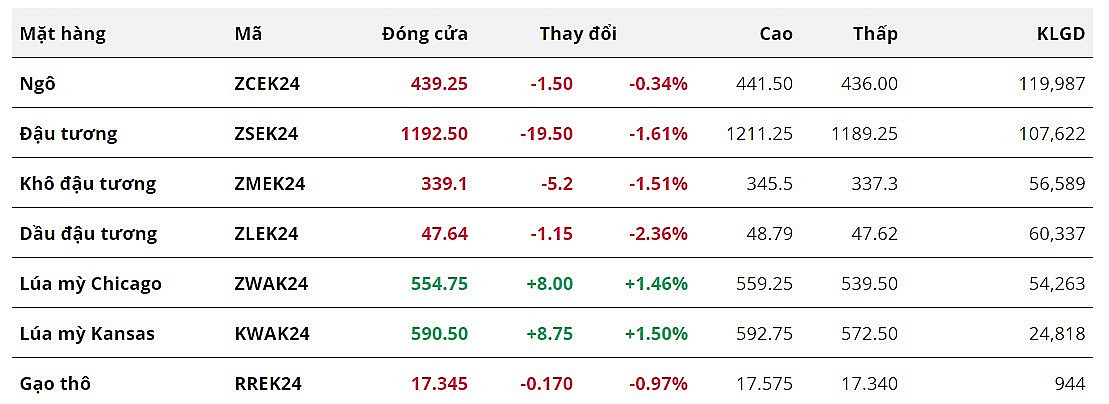
Task: Select Lúa mỳ Chicago row name
Action: point(90,284)
